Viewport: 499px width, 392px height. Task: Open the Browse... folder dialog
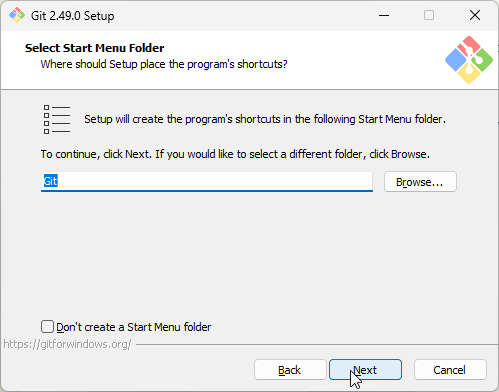[420, 182]
